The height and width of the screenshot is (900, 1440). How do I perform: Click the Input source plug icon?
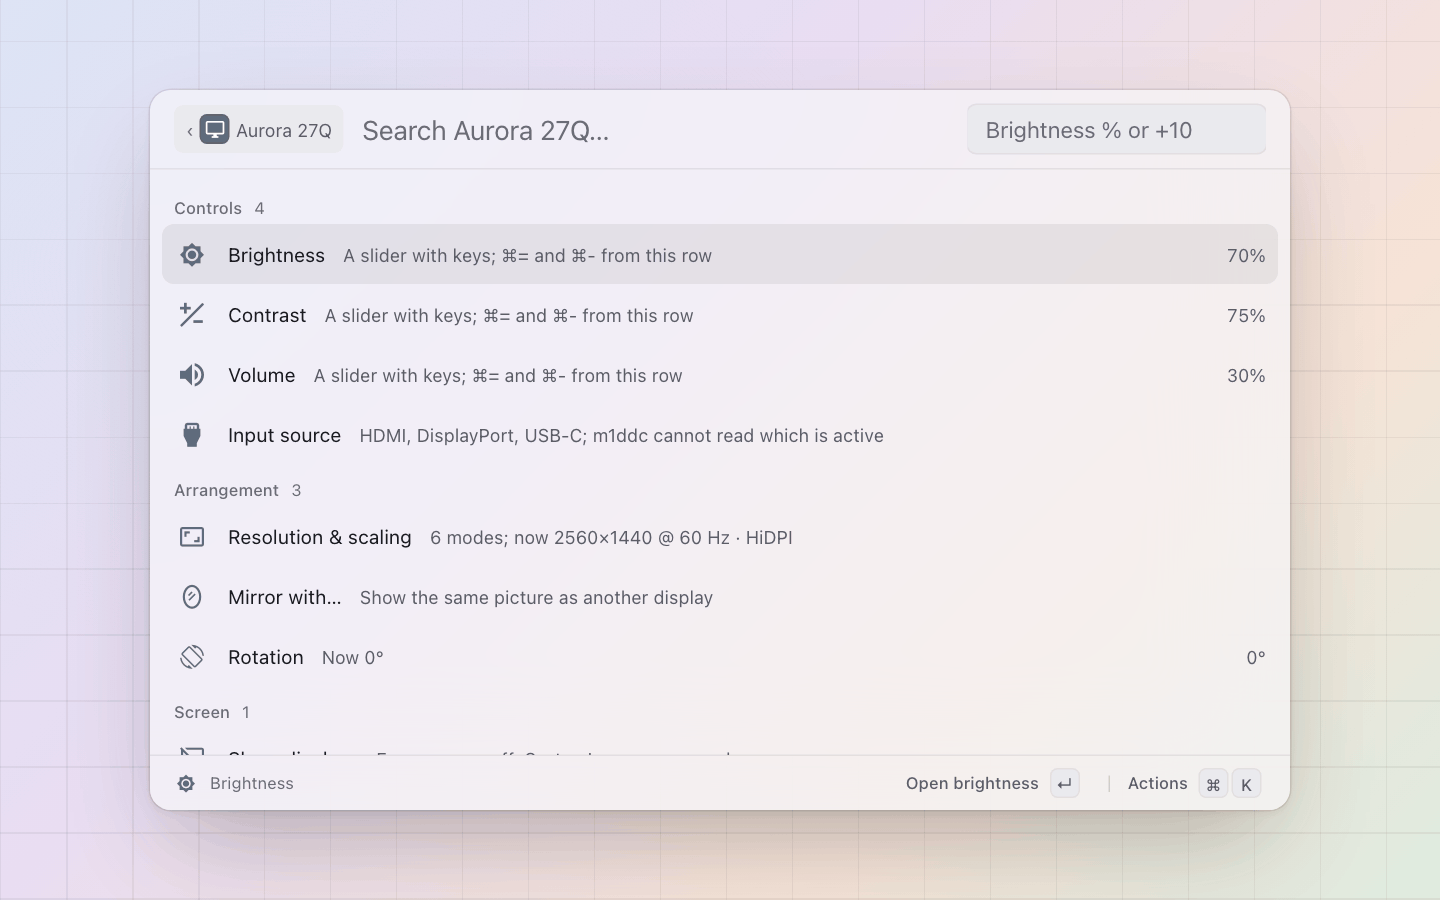192,435
